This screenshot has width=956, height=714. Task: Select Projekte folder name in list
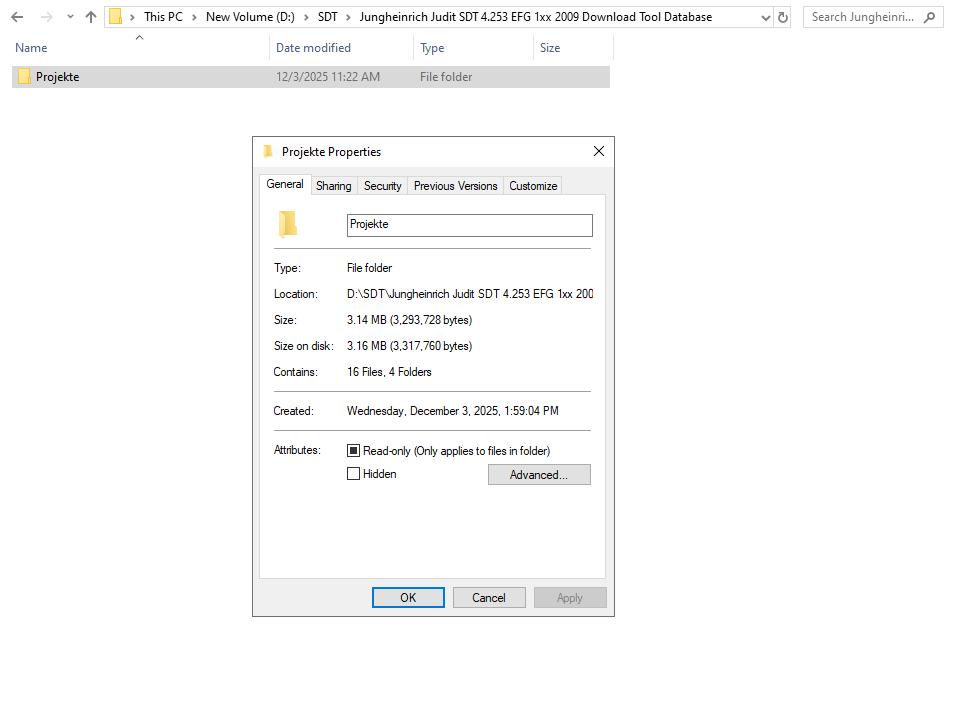(57, 77)
